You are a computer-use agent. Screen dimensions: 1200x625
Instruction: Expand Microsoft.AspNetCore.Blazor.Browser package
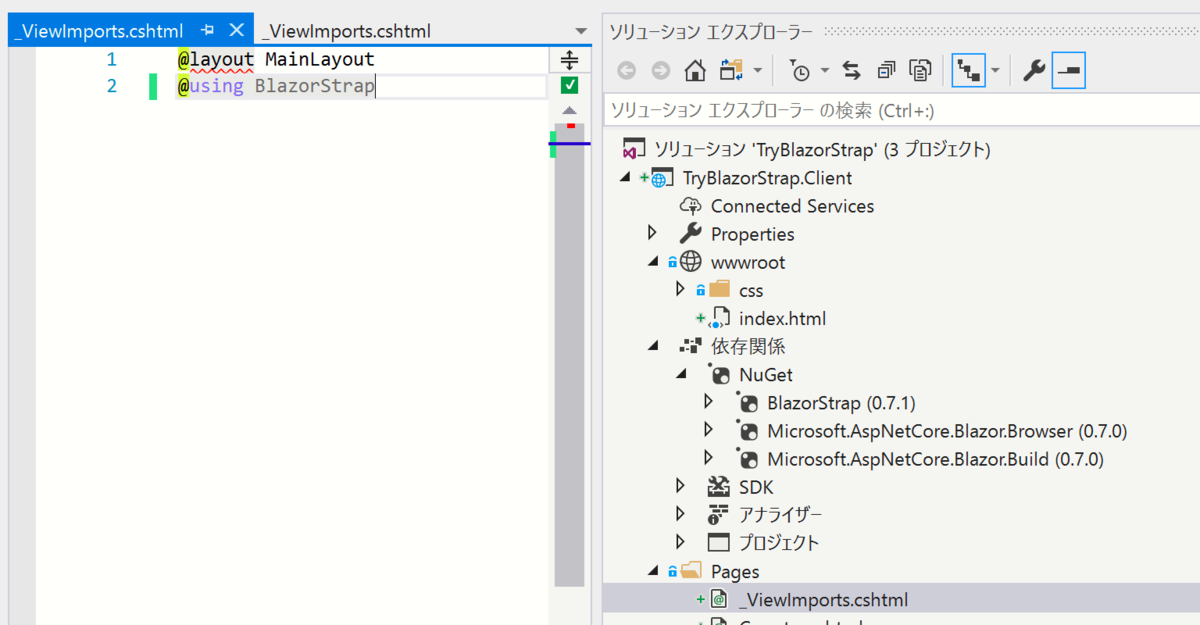point(709,430)
